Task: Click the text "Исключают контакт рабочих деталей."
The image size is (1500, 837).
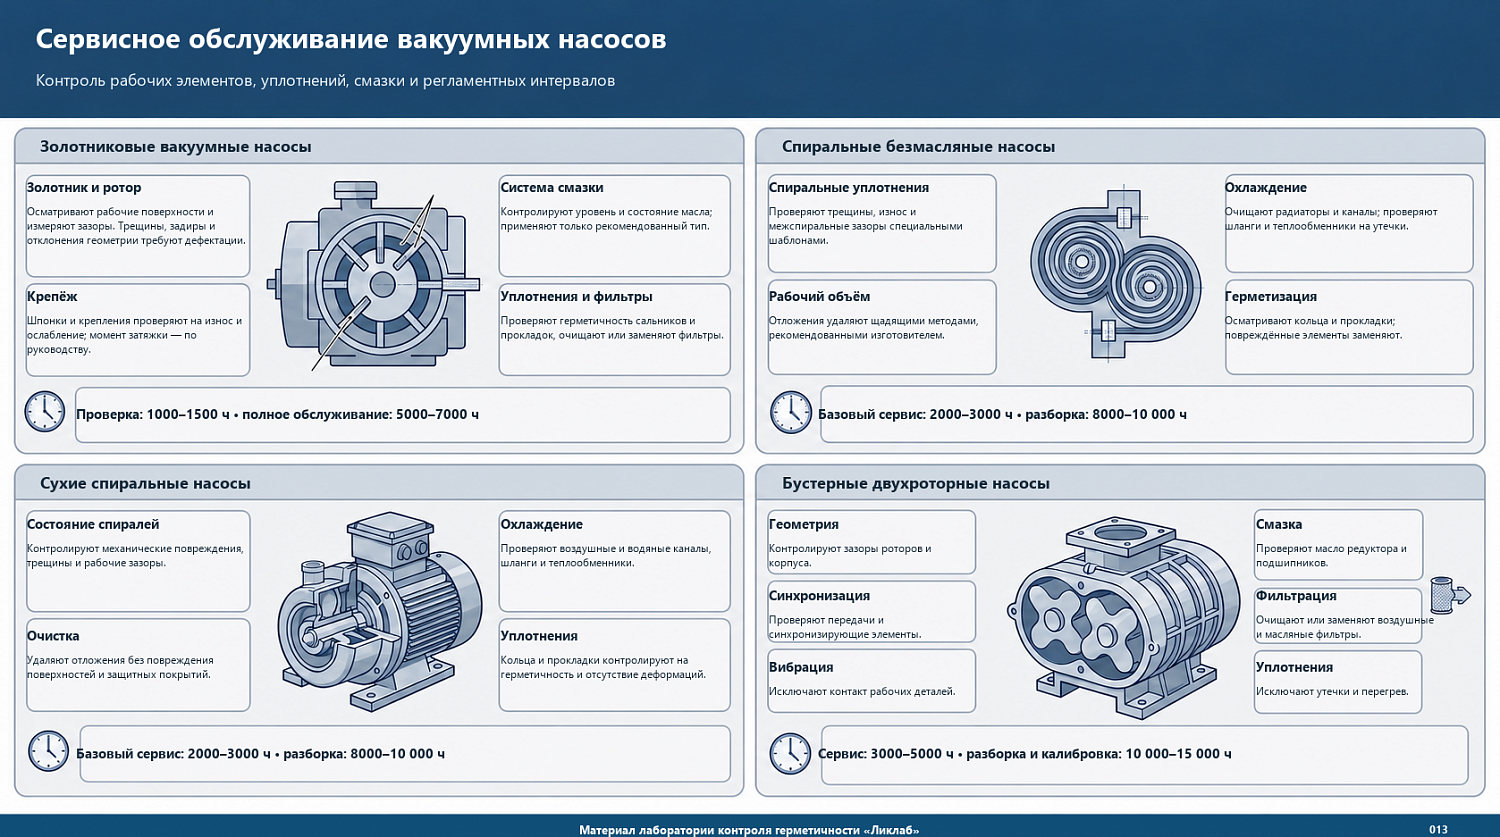Action: point(862,691)
